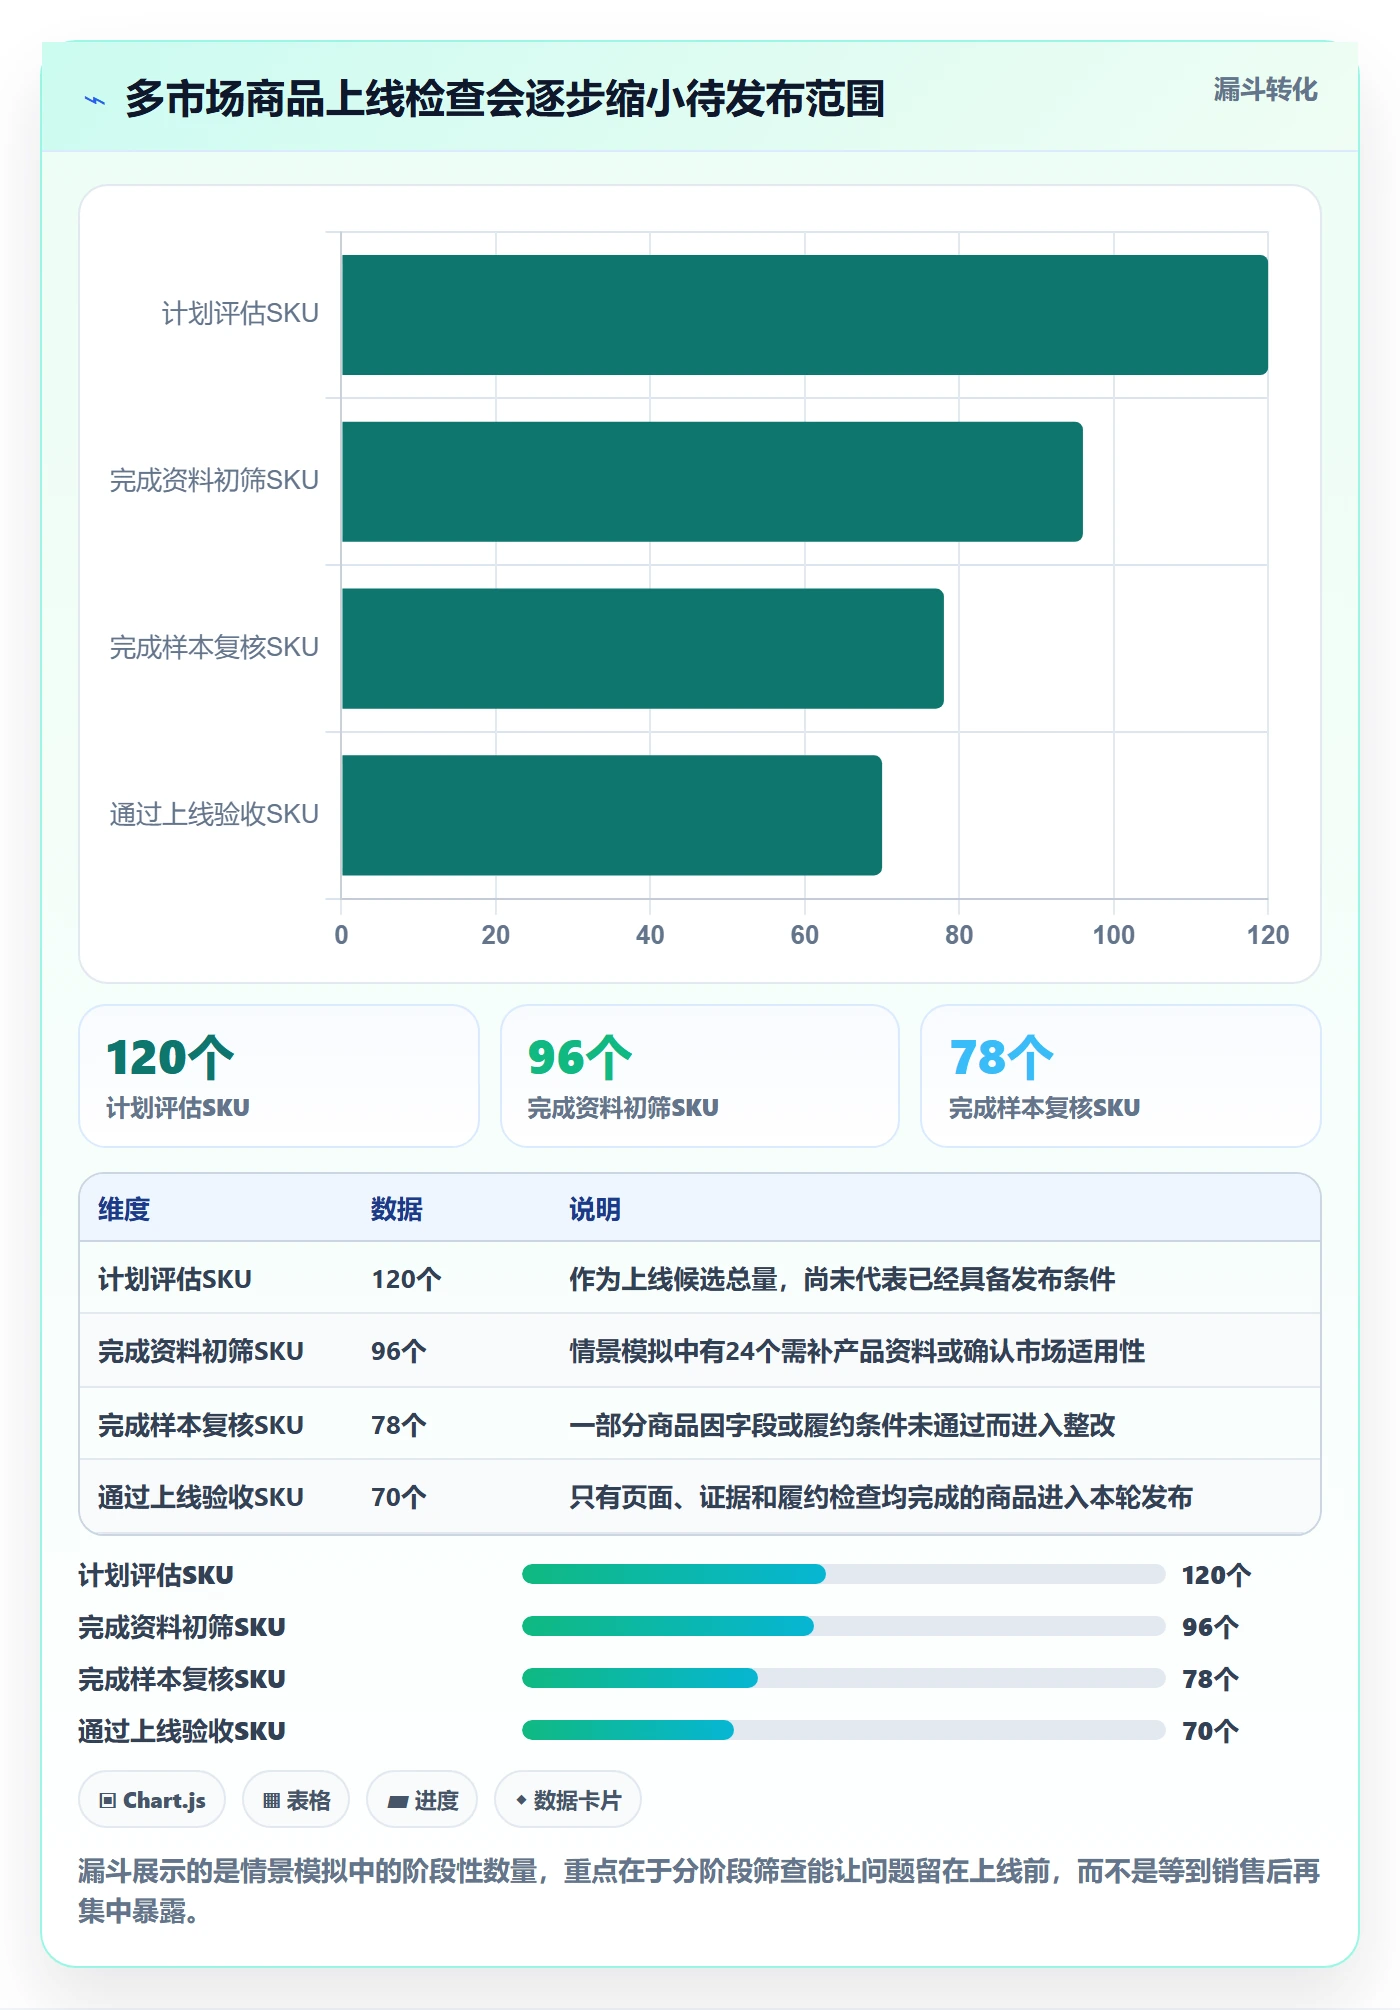Click the 完成样本复核SKU progress bar

[844, 1678]
